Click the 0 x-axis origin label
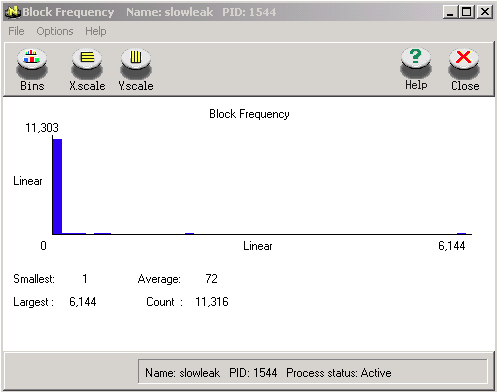The width and height of the screenshot is (497, 392). point(43,246)
